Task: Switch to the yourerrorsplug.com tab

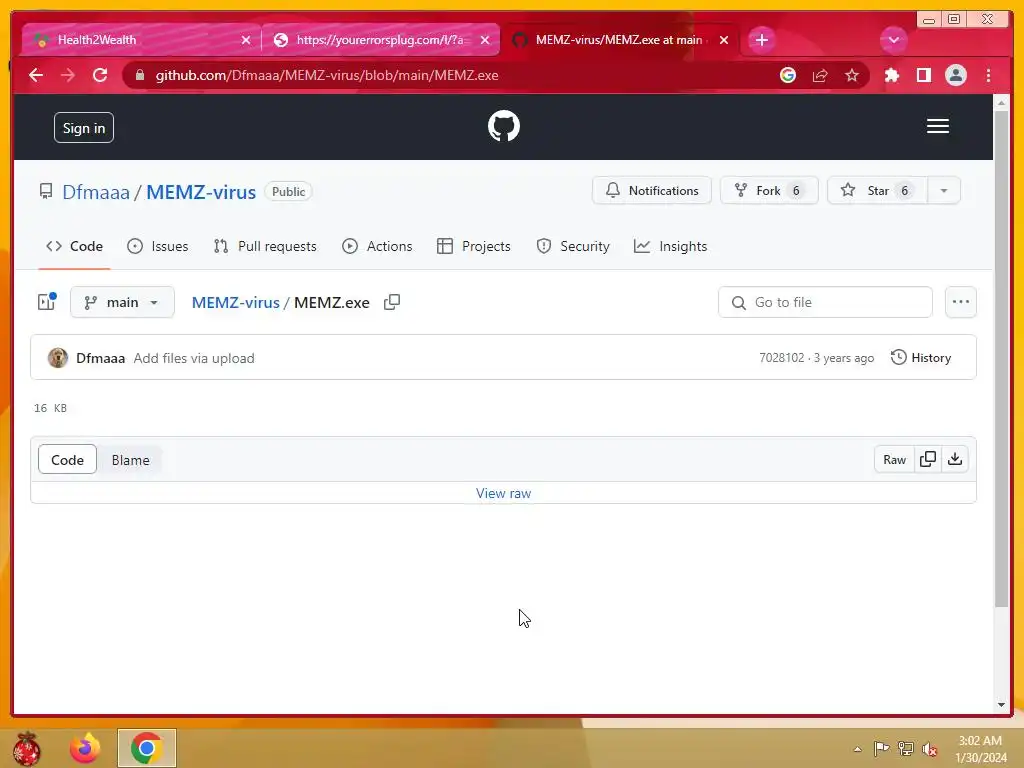Action: (x=380, y=40)
